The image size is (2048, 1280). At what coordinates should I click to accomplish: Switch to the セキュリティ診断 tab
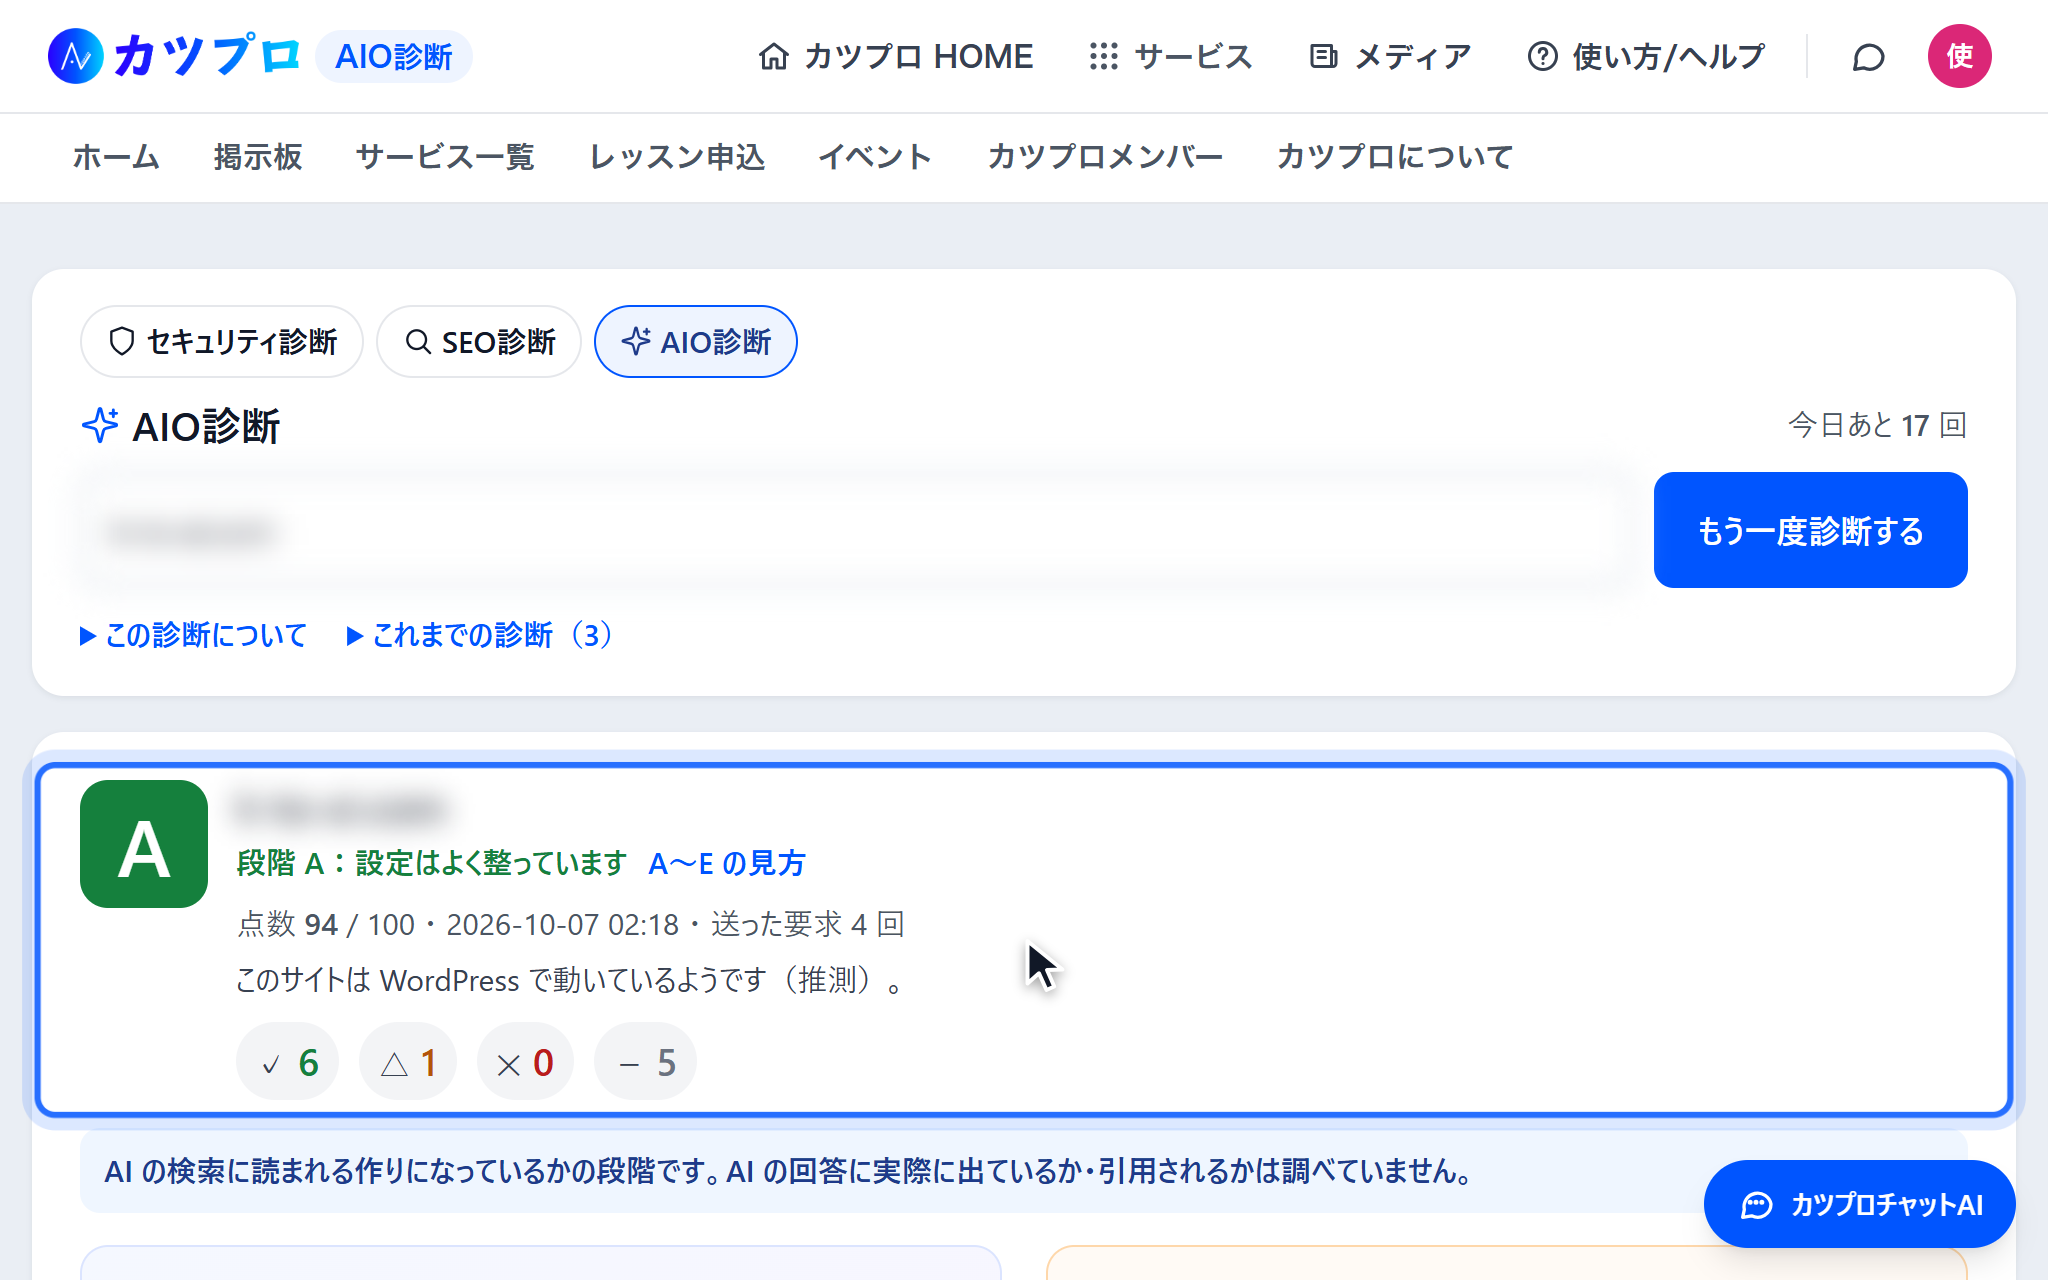(222, 342)
